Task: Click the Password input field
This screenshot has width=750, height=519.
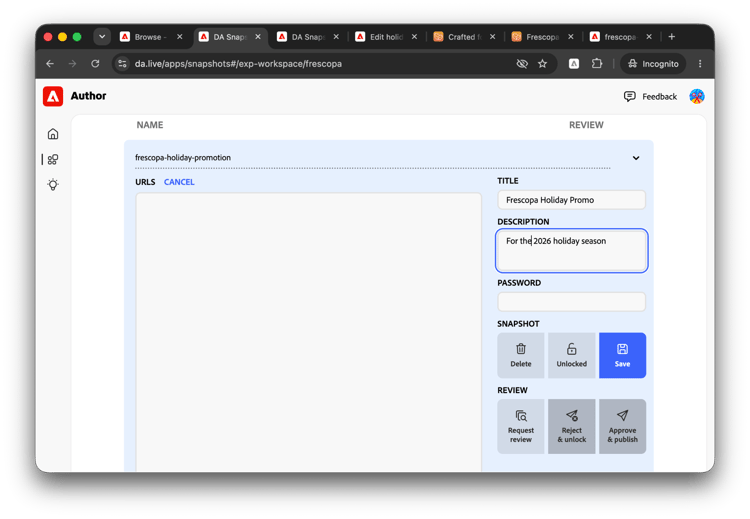Action: click(x=572, y=302)
